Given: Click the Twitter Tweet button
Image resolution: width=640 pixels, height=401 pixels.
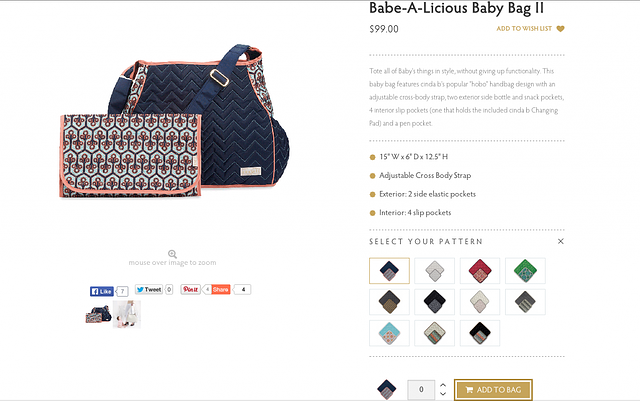Looking at the screenshot, I should pos(149,290).
